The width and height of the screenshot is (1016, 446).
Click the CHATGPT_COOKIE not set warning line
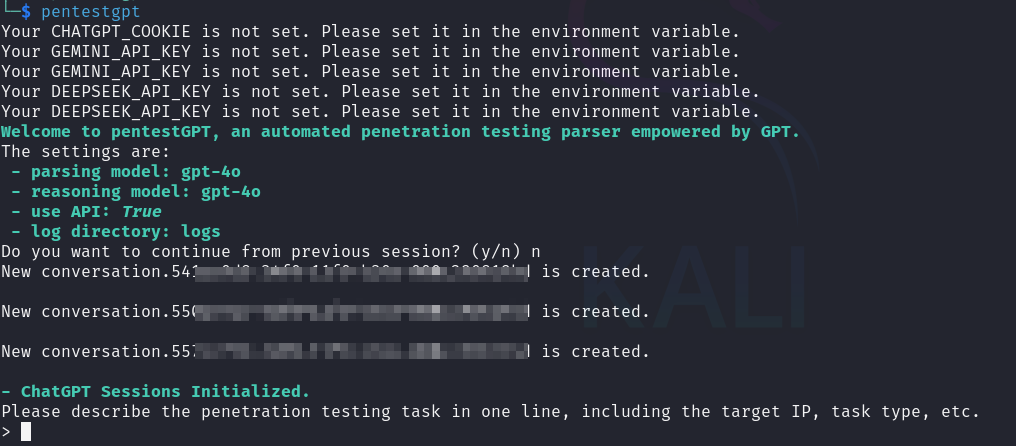click(x=370, y=31)
